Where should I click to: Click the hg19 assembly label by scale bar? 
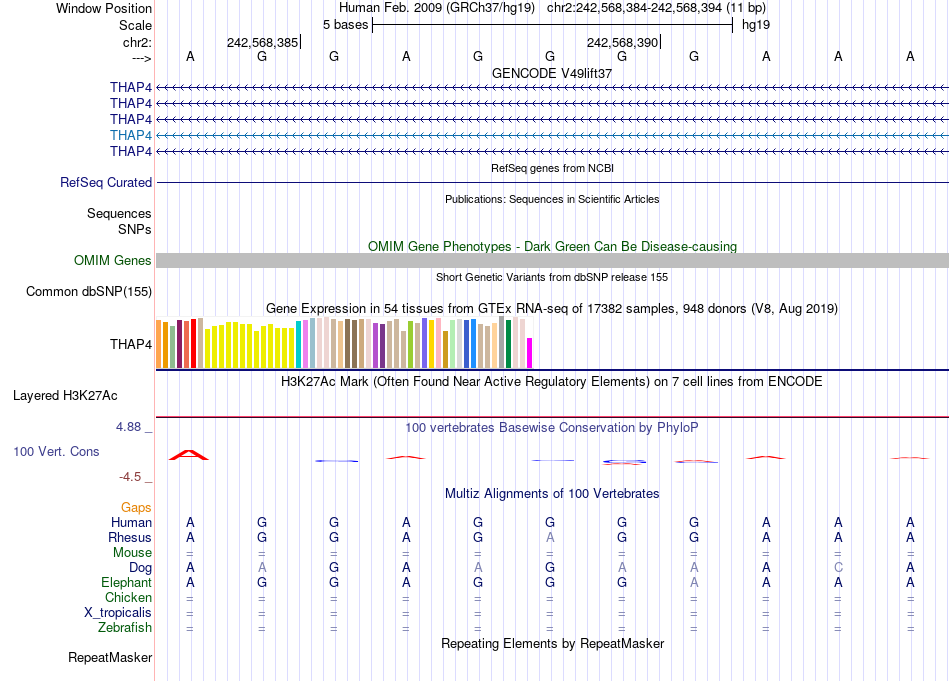(x=756, y=25)
